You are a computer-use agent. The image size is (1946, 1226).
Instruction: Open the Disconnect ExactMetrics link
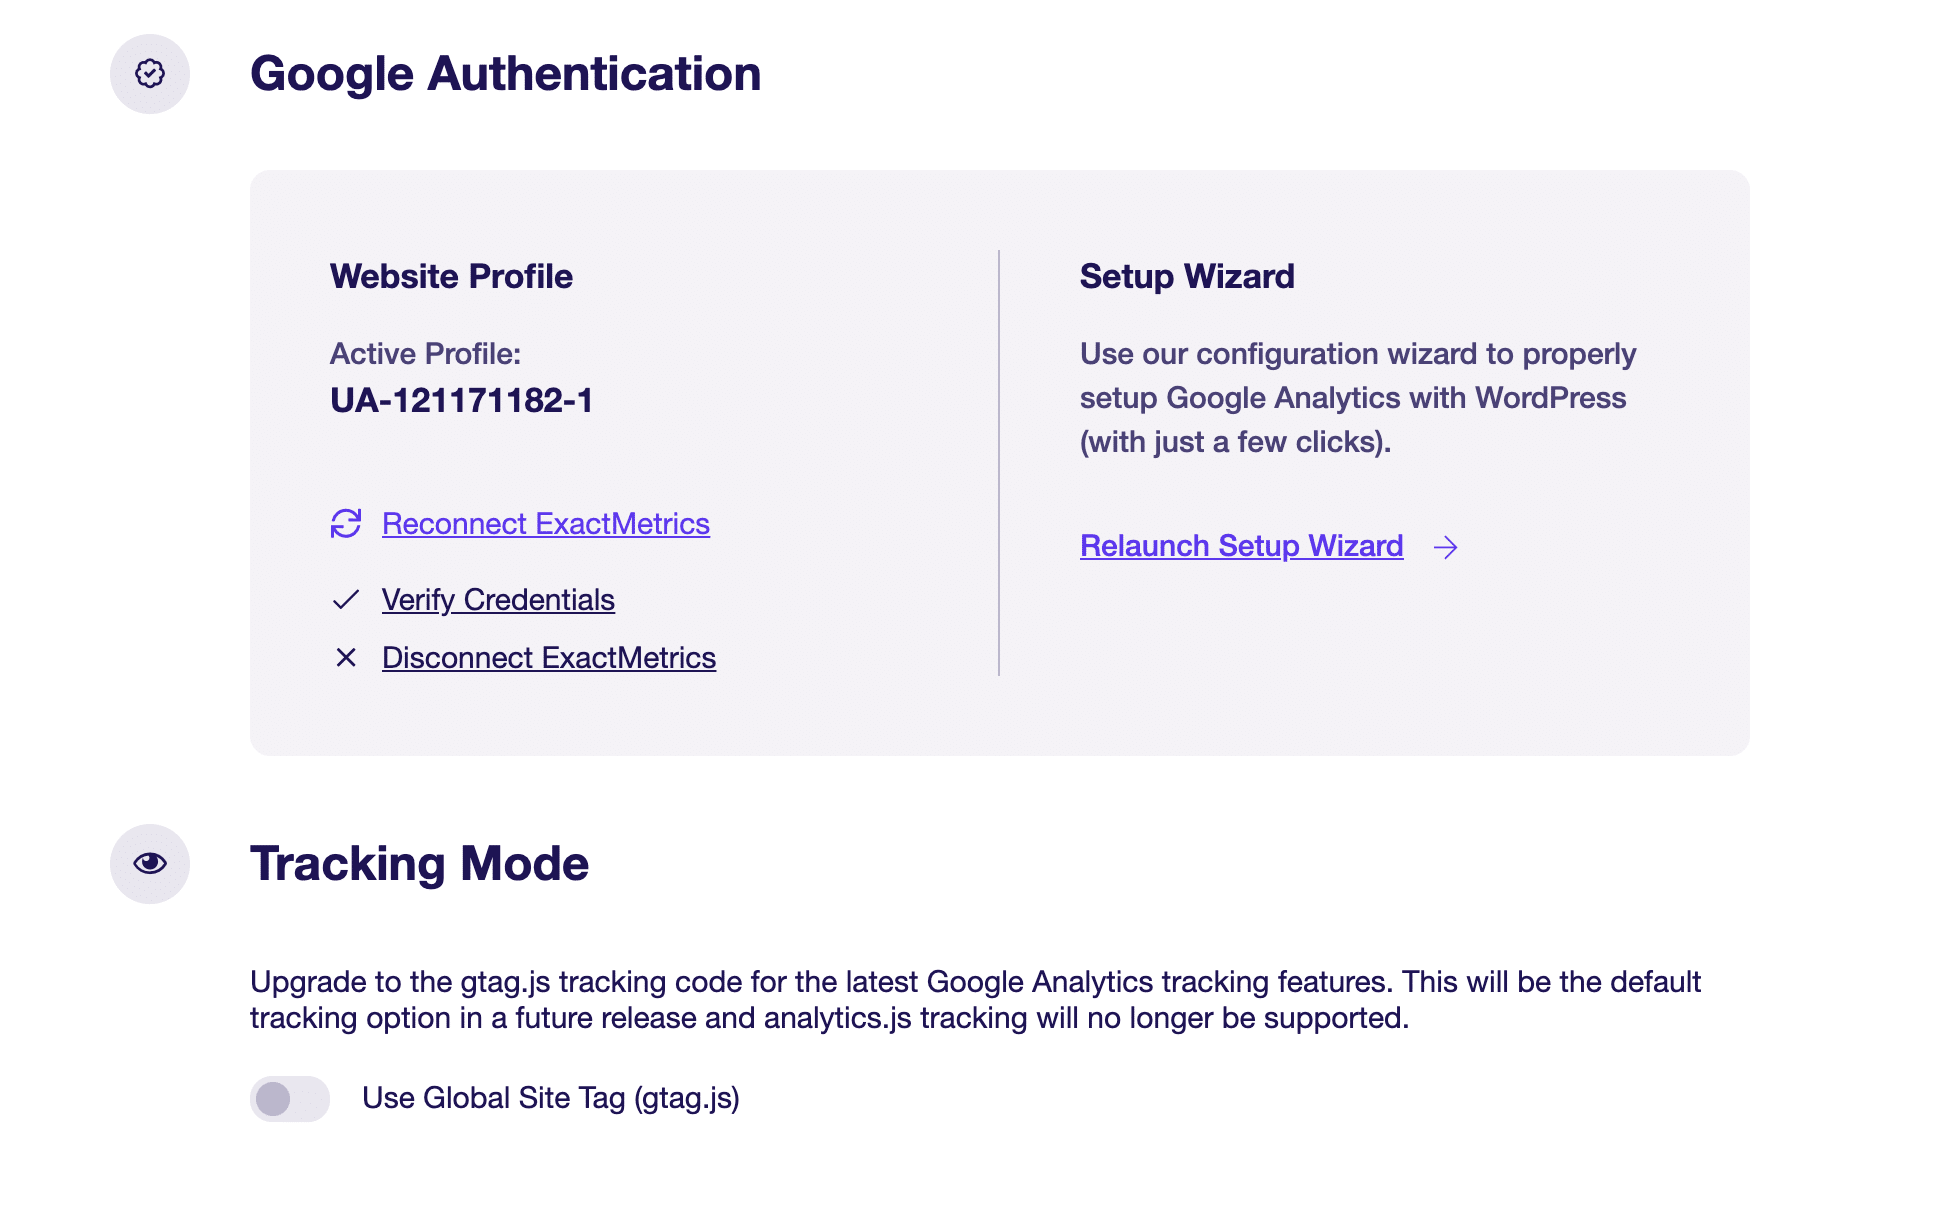549,658
